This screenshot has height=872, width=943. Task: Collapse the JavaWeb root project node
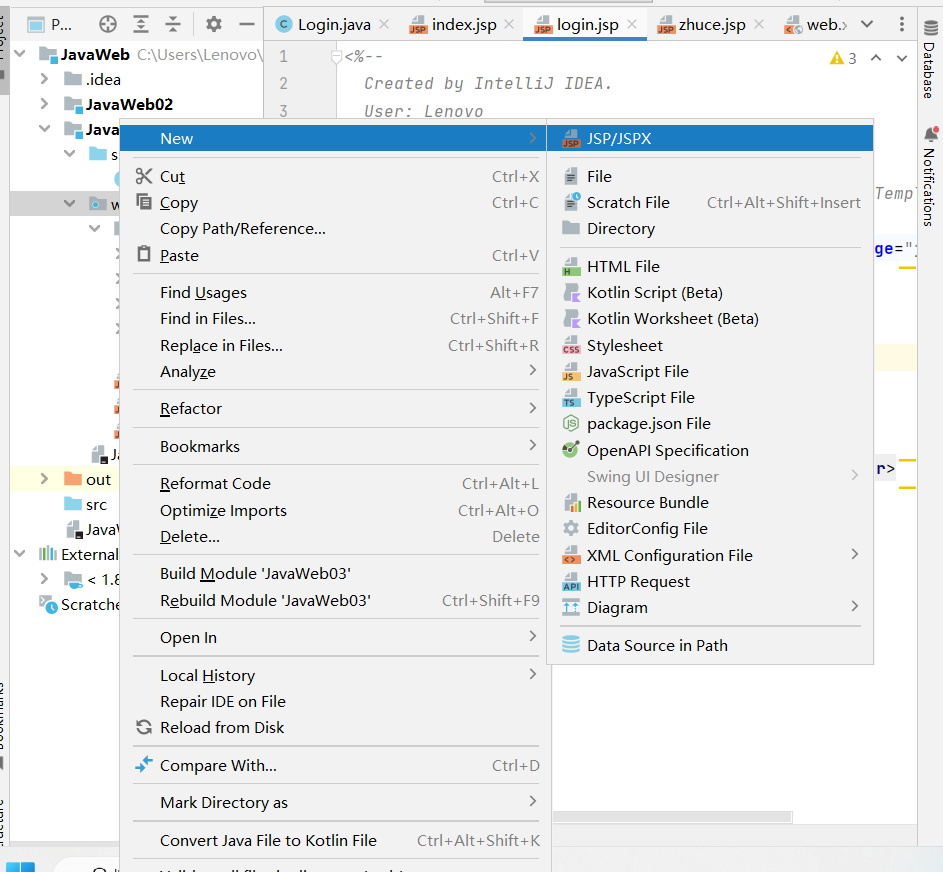click(20, 54)
